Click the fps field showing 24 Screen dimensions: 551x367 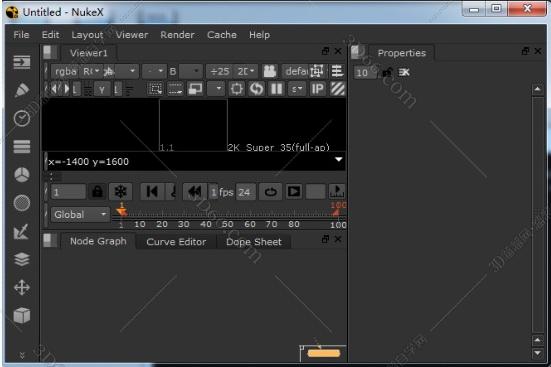246,192
